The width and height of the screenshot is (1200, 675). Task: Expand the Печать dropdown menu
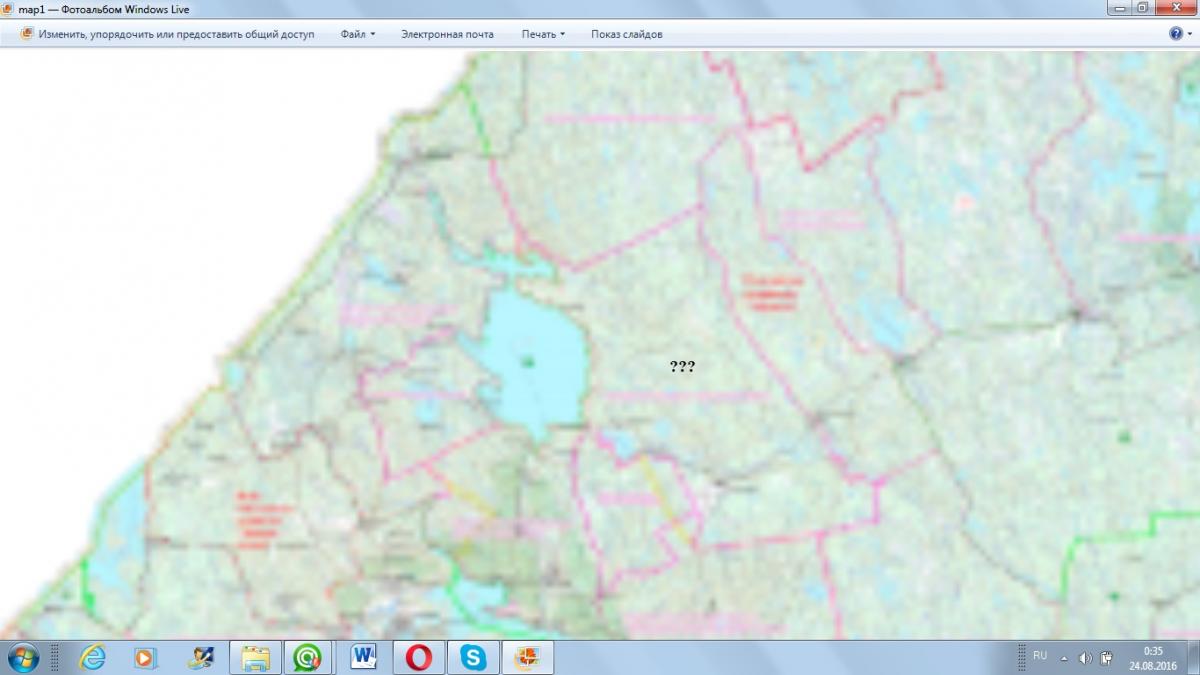point(543,34)
